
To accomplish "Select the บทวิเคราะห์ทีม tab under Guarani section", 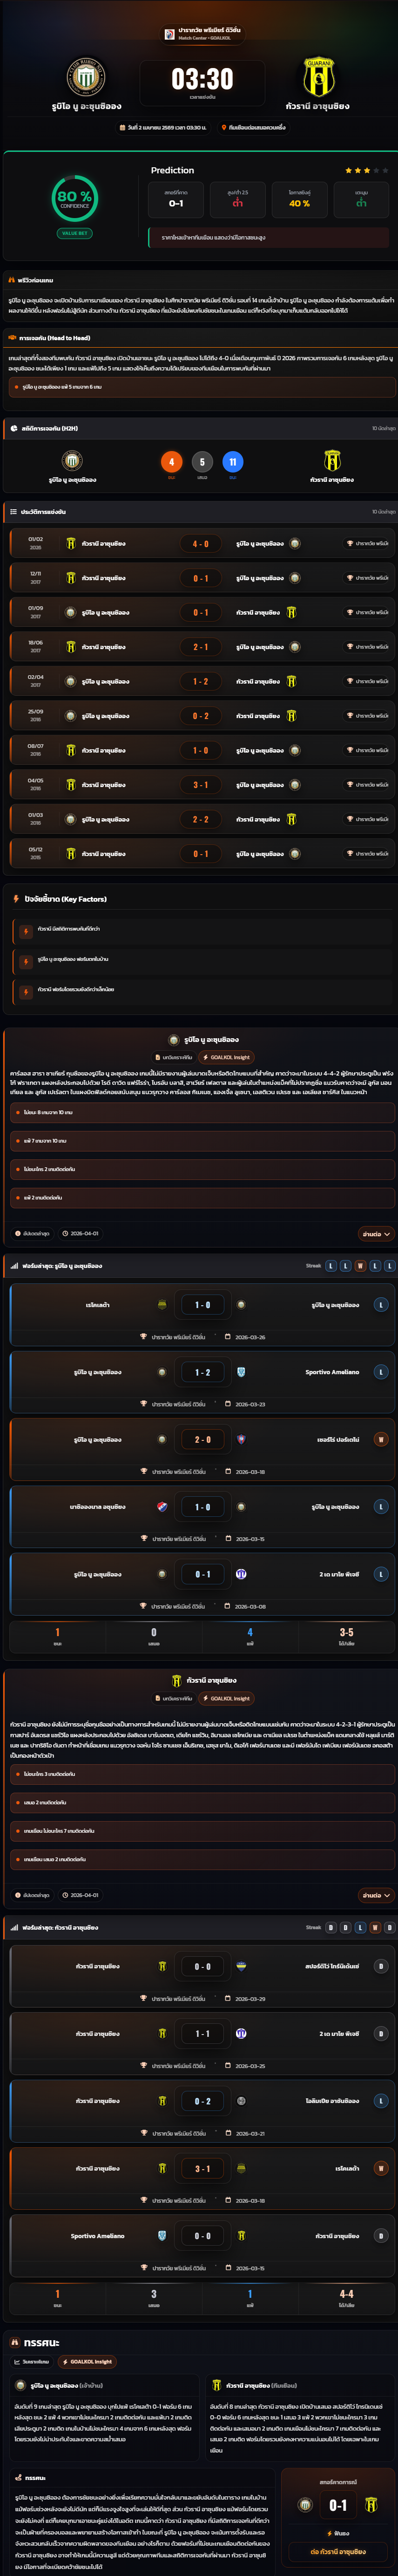I will (173, 1698).
